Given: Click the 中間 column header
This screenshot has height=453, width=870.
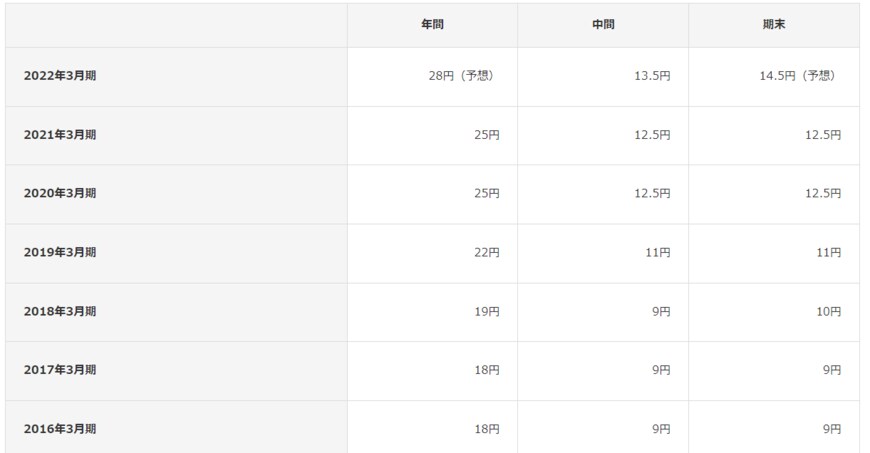Looking at the screenshot, I should tap(603, 25).
